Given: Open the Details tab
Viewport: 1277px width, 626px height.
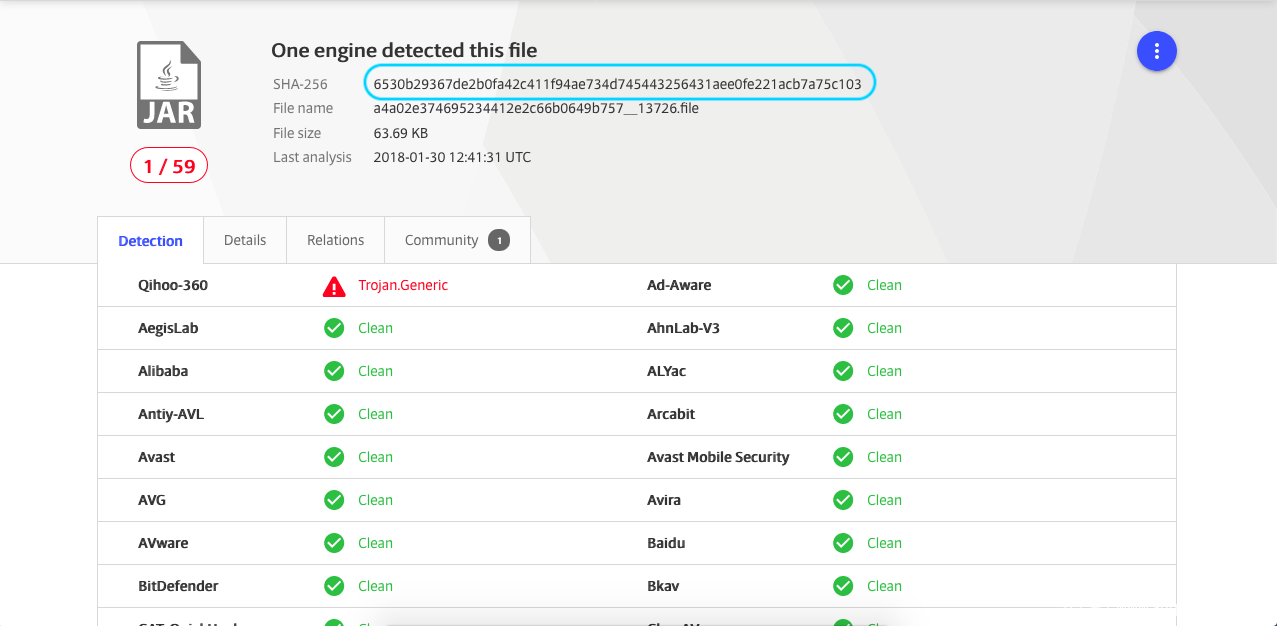Looking at the screenshot, I should [x=245, y=240].
